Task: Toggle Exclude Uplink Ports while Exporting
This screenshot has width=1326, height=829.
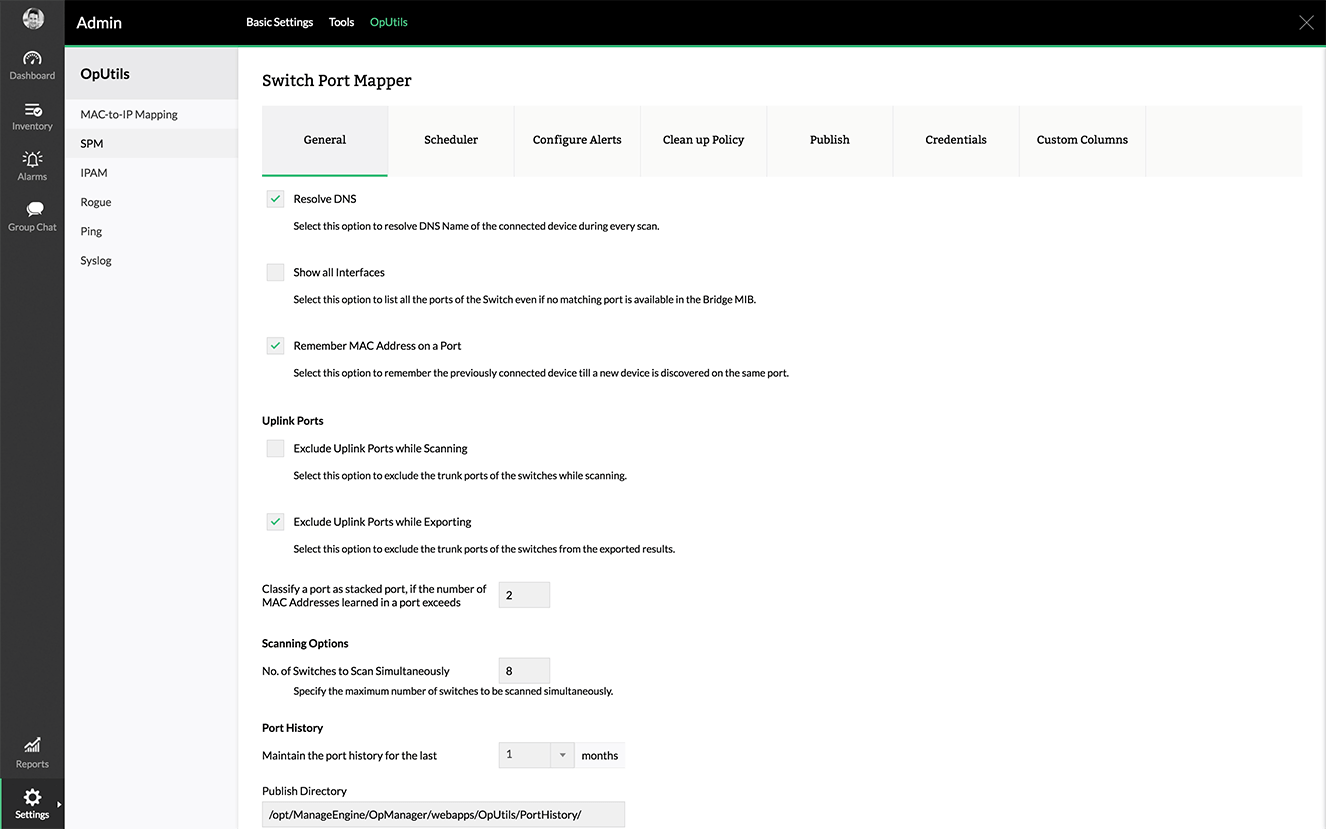Action: click(275, 522)
